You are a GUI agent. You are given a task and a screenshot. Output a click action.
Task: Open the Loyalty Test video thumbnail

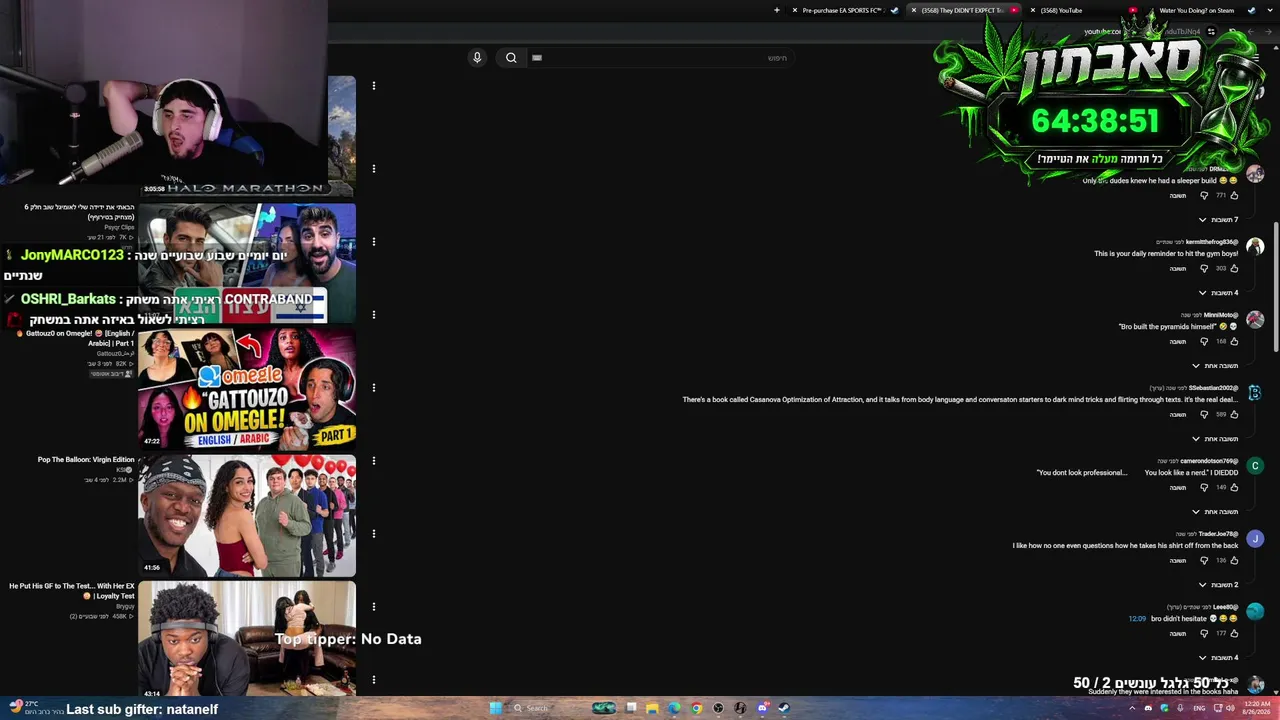click(x=247, y=638)
